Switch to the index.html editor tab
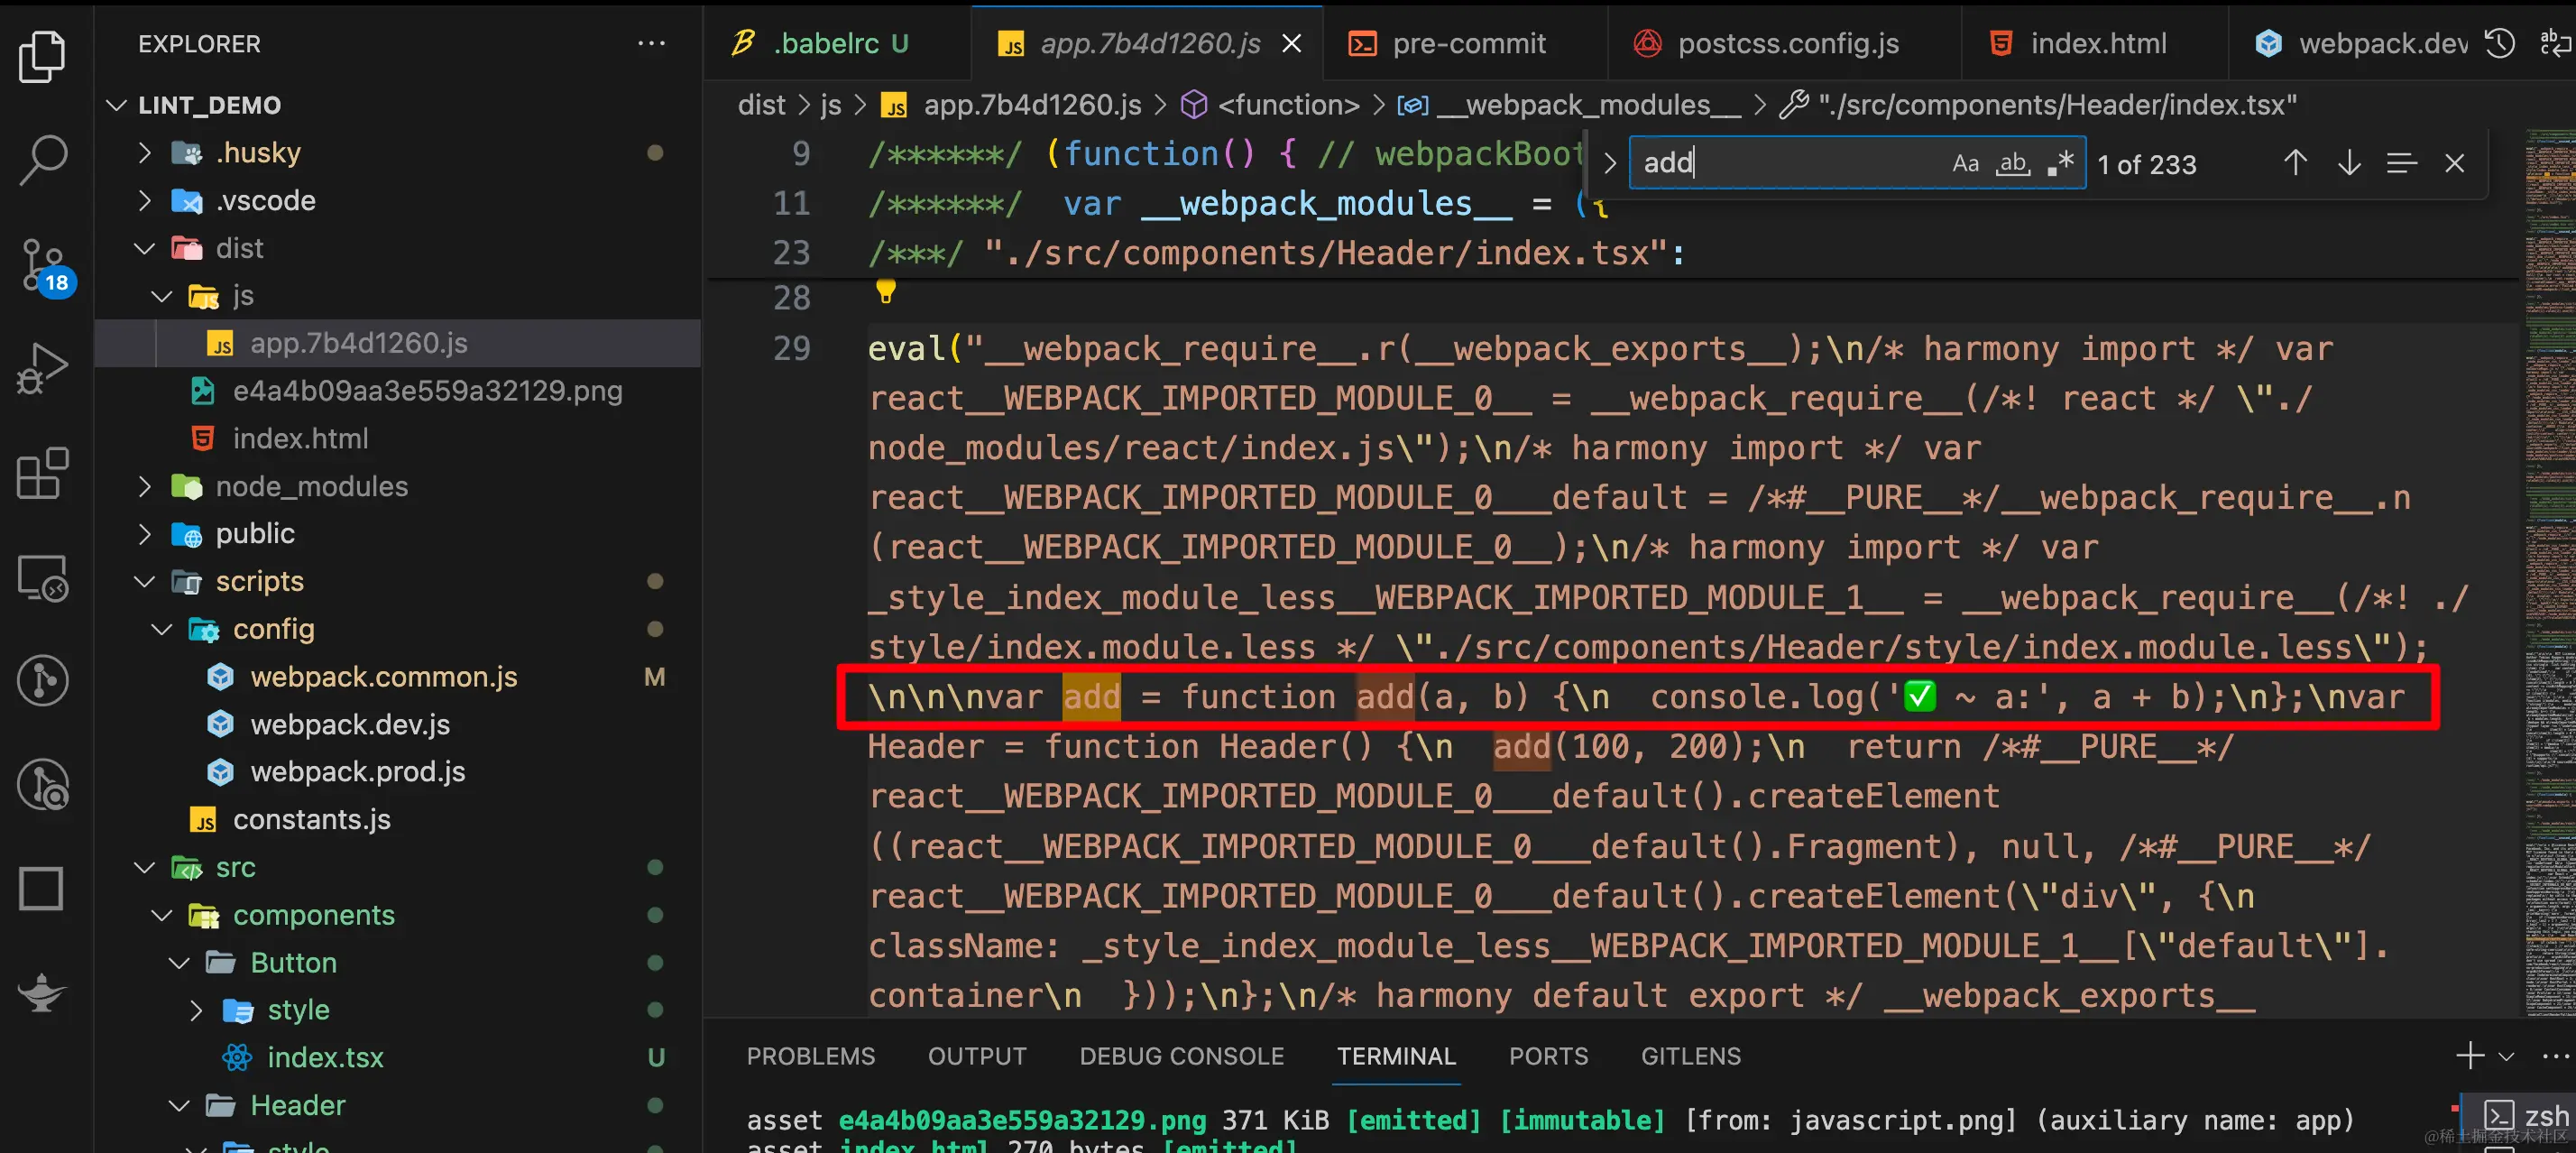The height and width of the screenshot is (1153, 2576). [2094, 43]
